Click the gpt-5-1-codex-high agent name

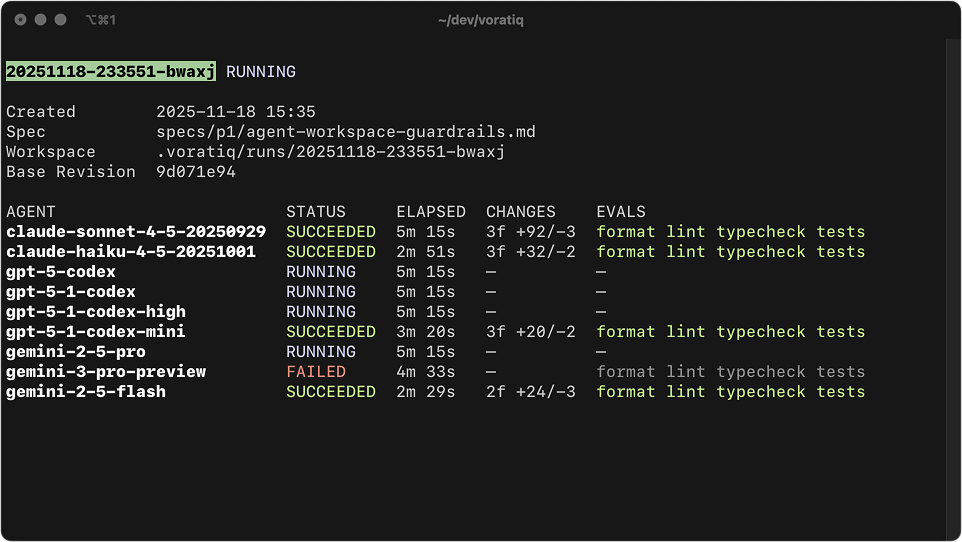point(96,312)
